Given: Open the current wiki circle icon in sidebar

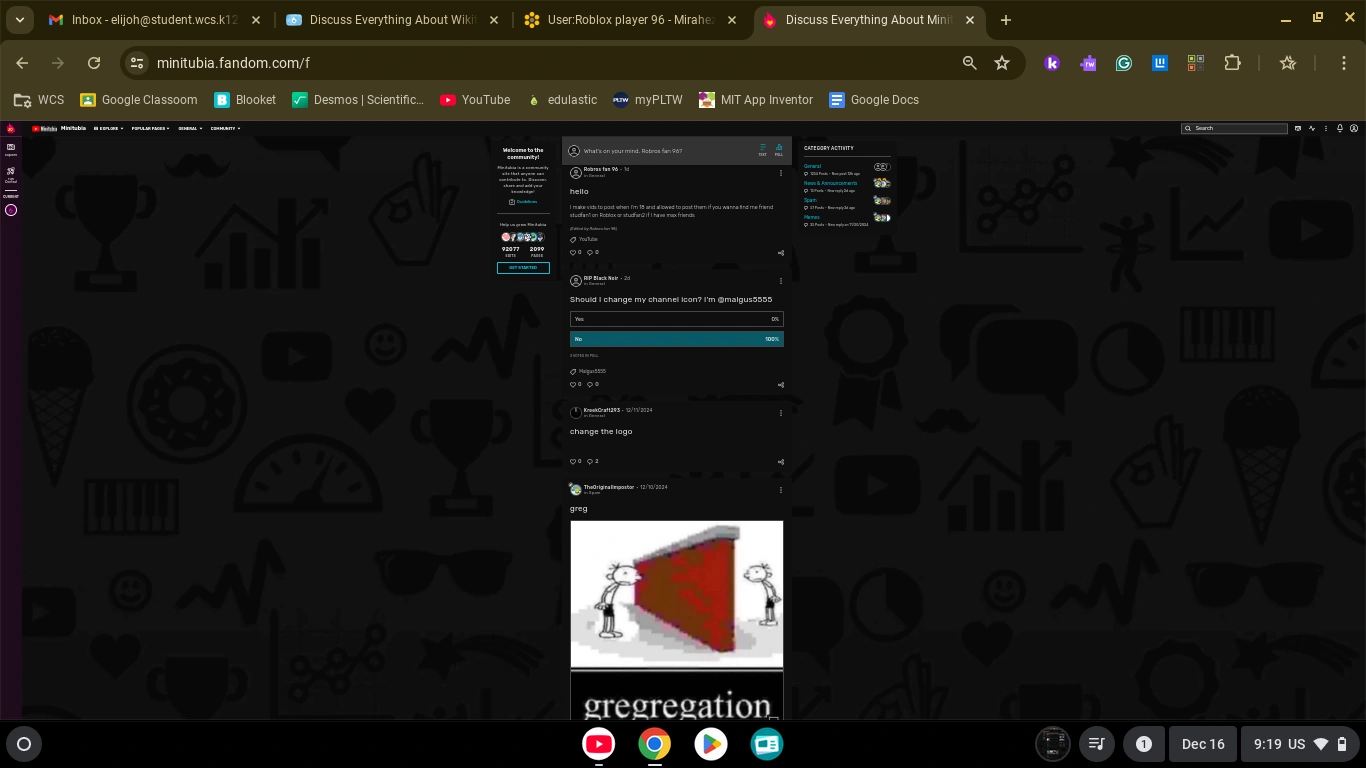Looking at the screenshot, I should (11, 210).
